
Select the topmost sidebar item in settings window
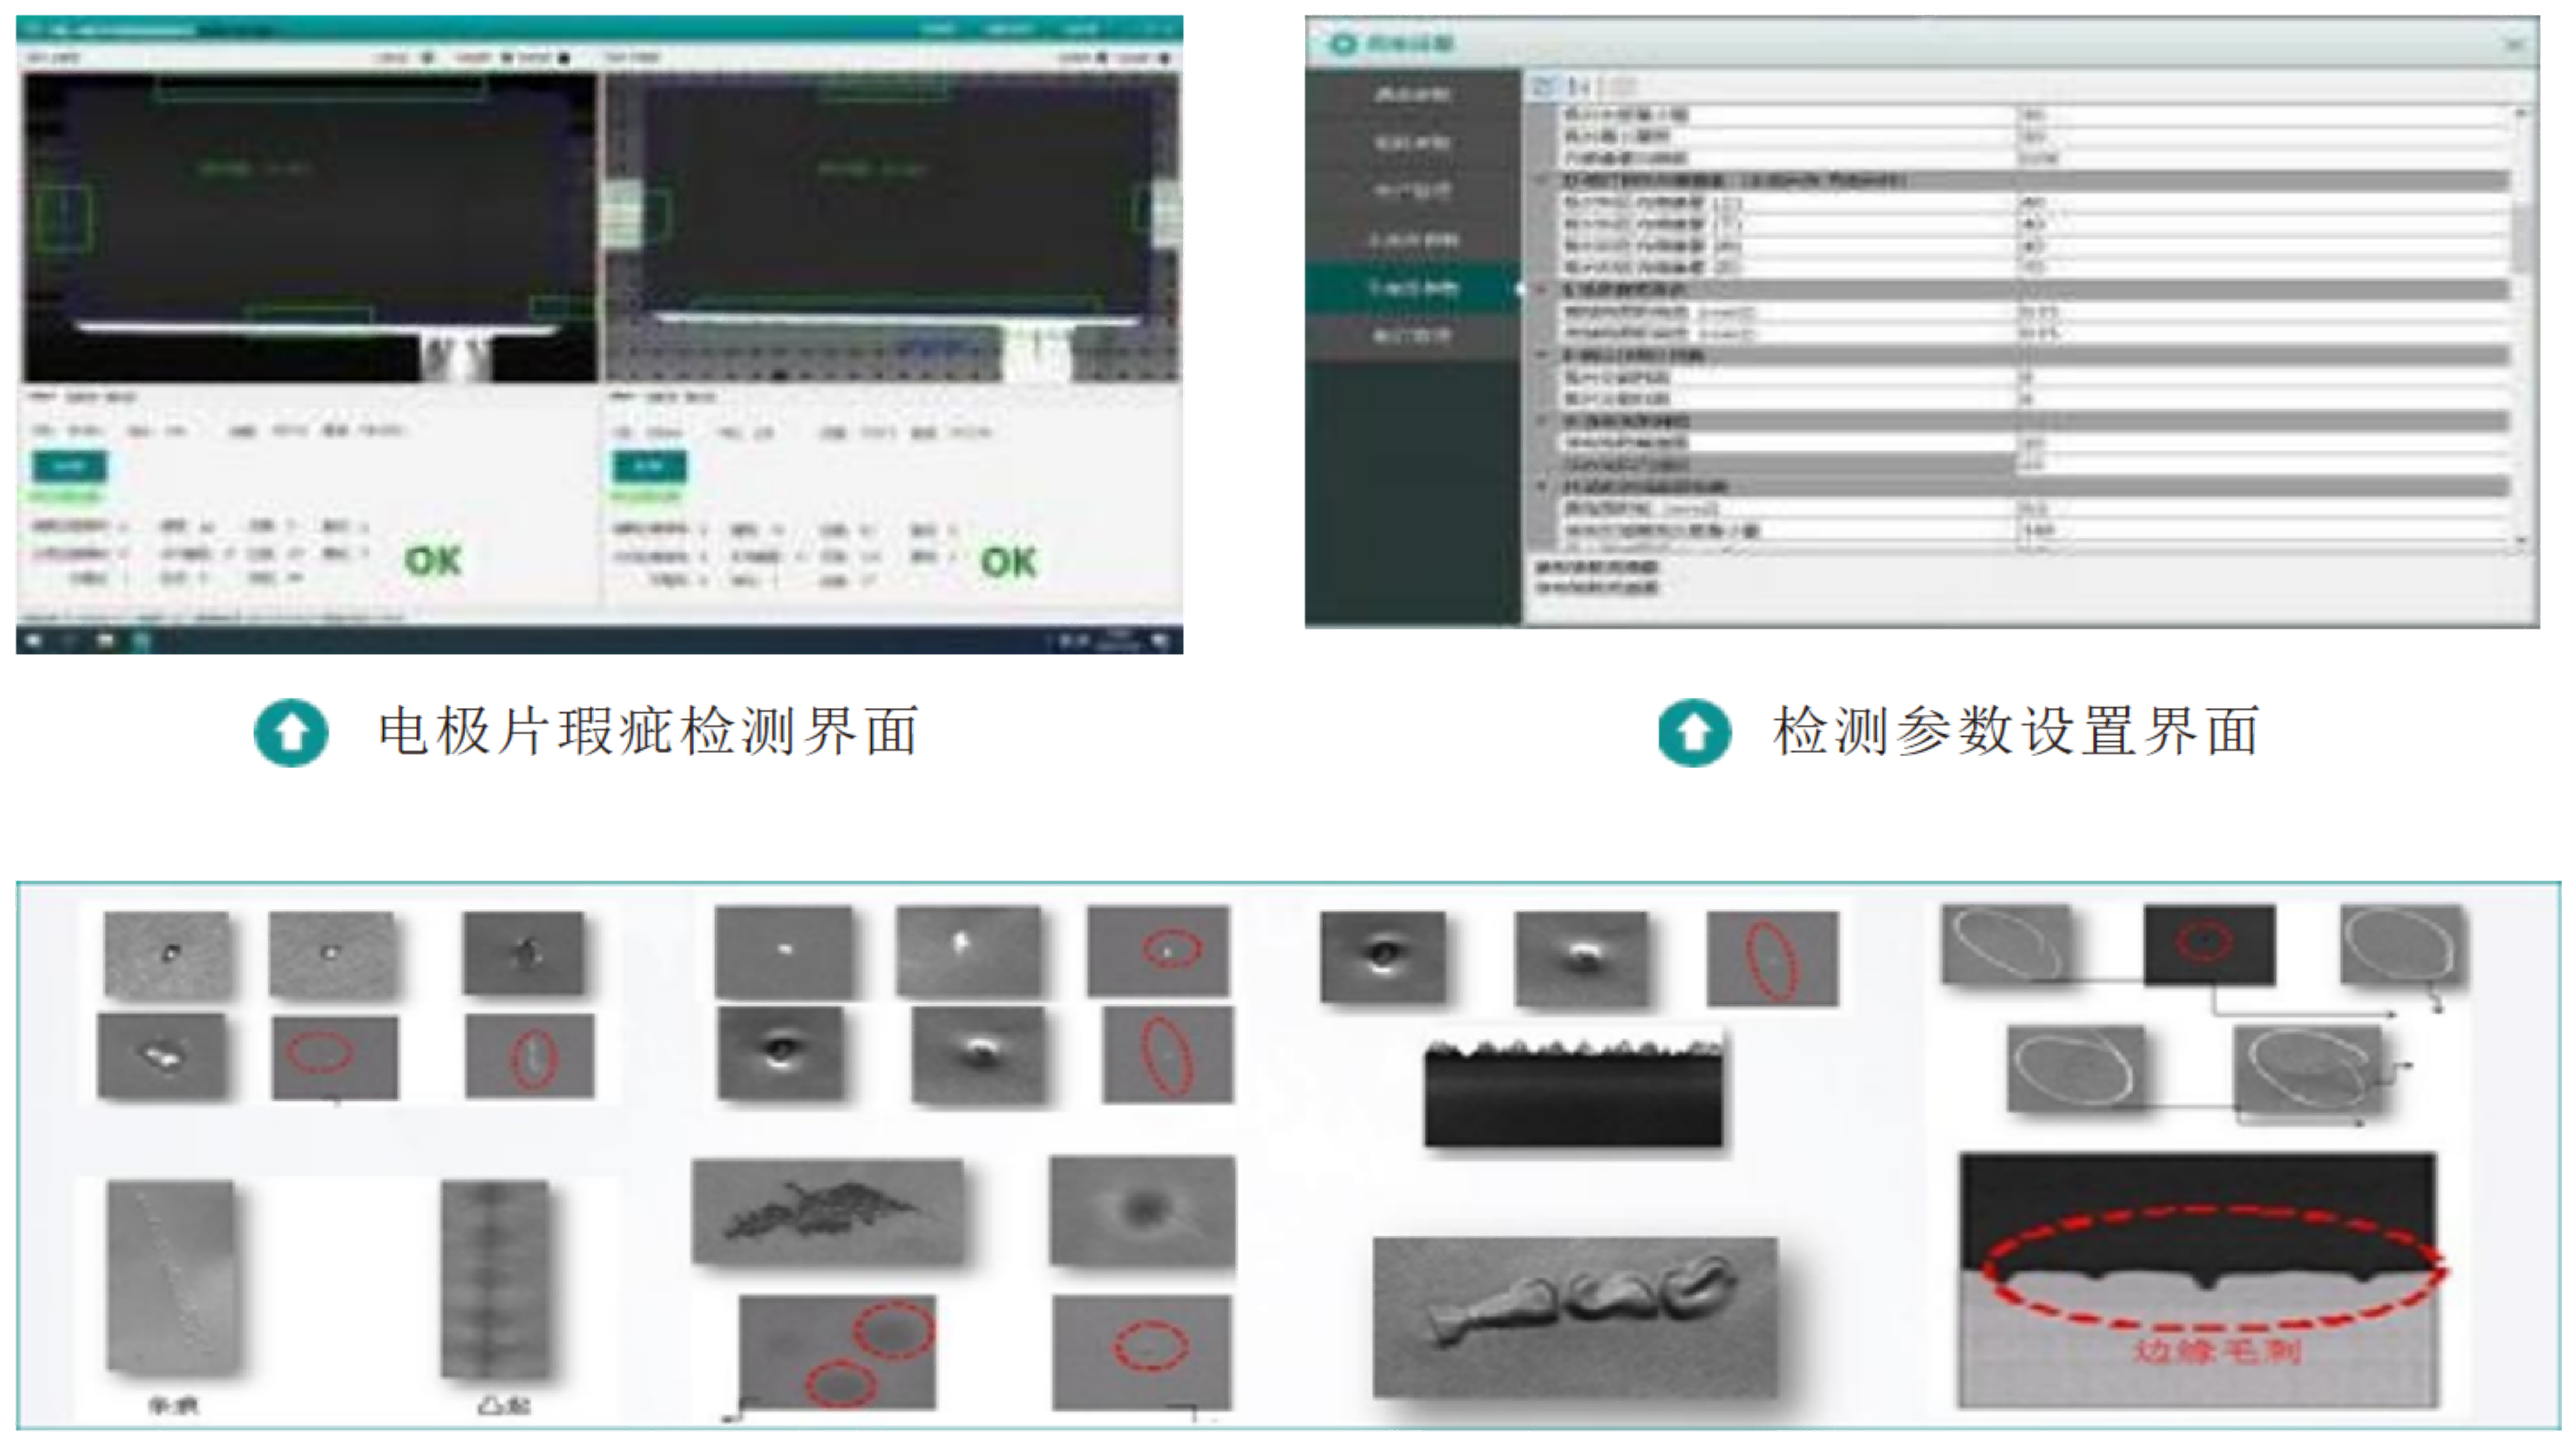[1413, 94]
